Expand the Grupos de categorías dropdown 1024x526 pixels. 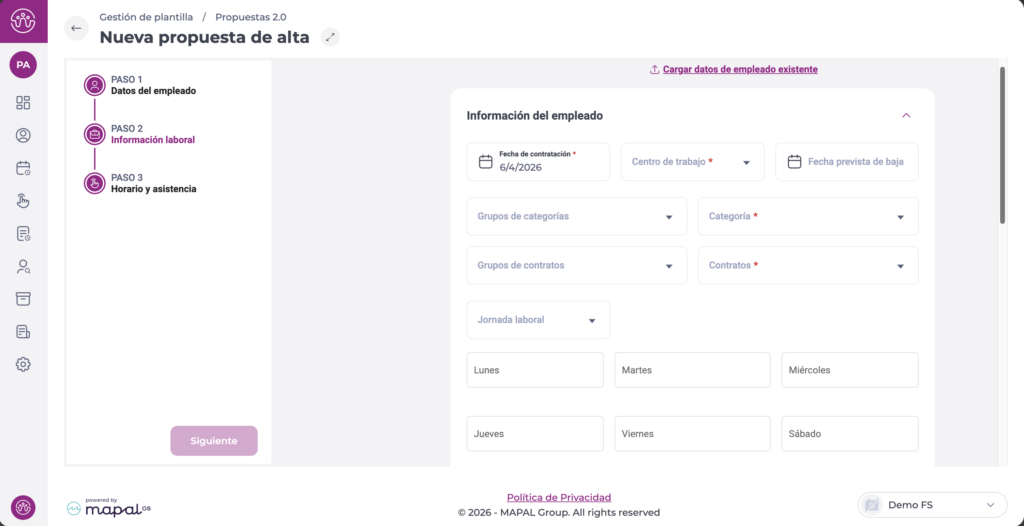coord(576,216)
